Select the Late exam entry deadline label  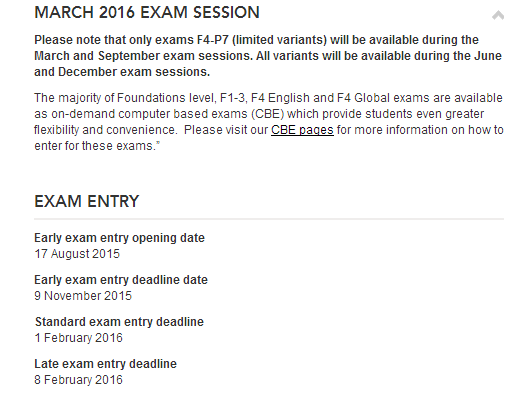pyautogui.click(x=105, y=364)
